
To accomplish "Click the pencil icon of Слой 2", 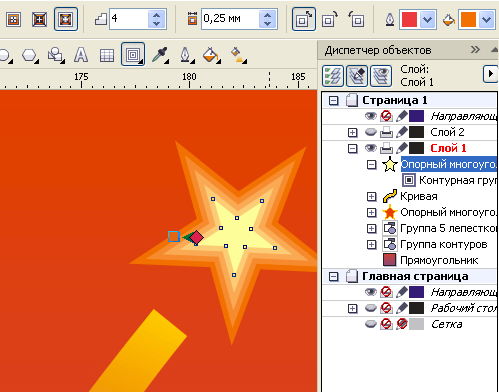I will tap(402, 132).
